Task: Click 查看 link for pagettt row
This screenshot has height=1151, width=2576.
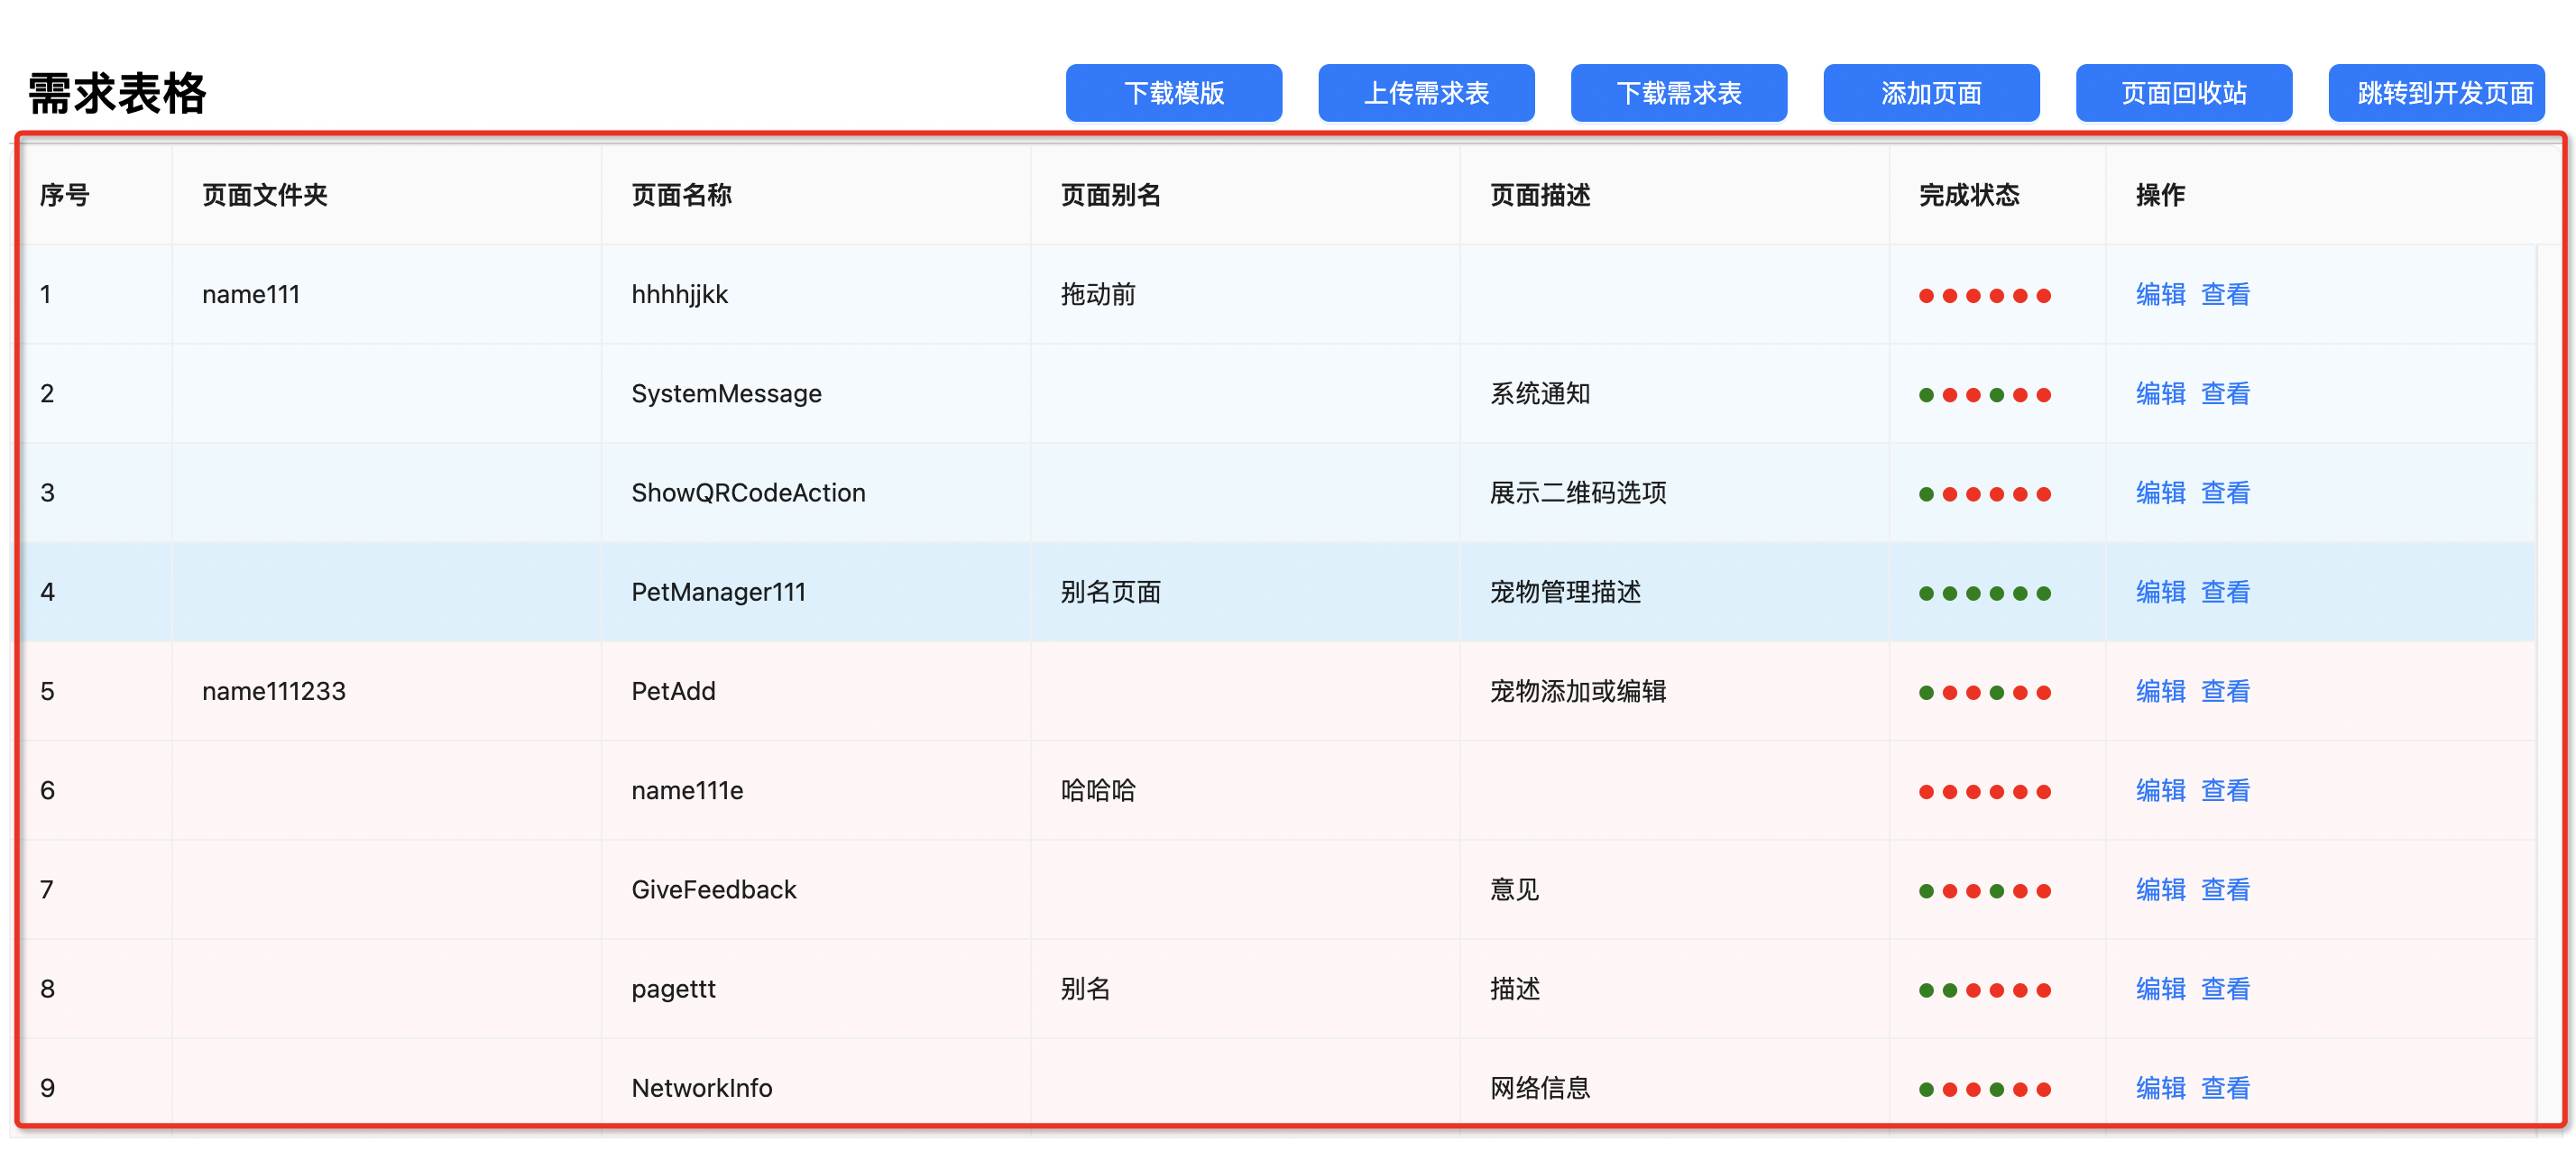Action: click(2225, 988)
